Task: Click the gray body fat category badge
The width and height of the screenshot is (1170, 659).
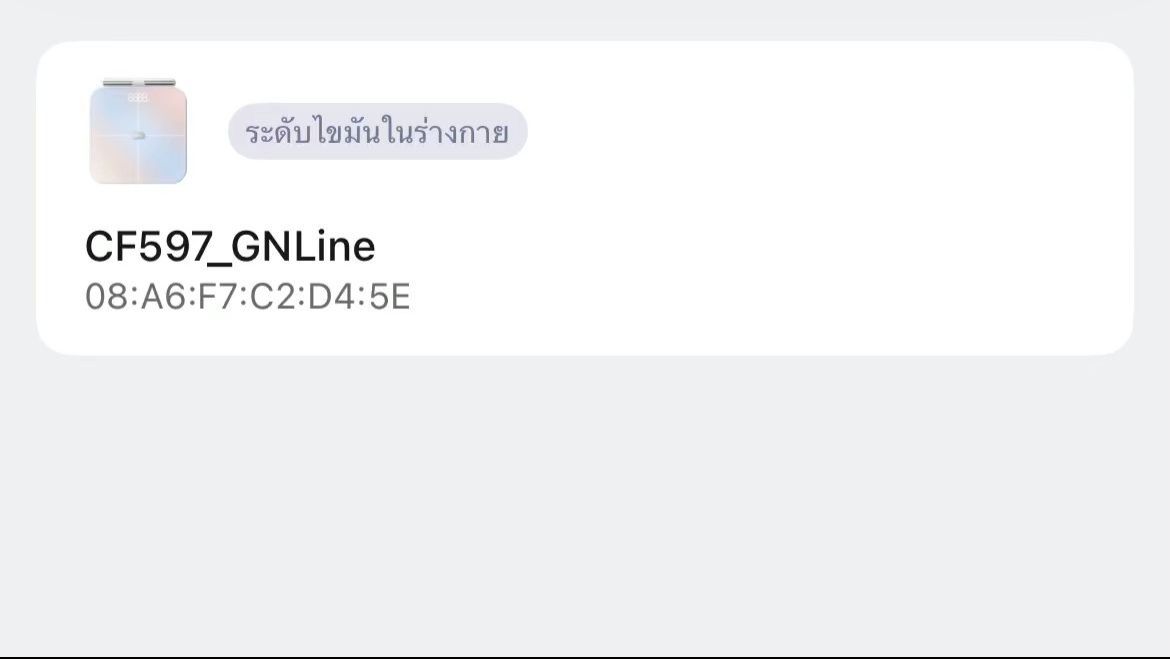Action: click(x=377, y=132)
